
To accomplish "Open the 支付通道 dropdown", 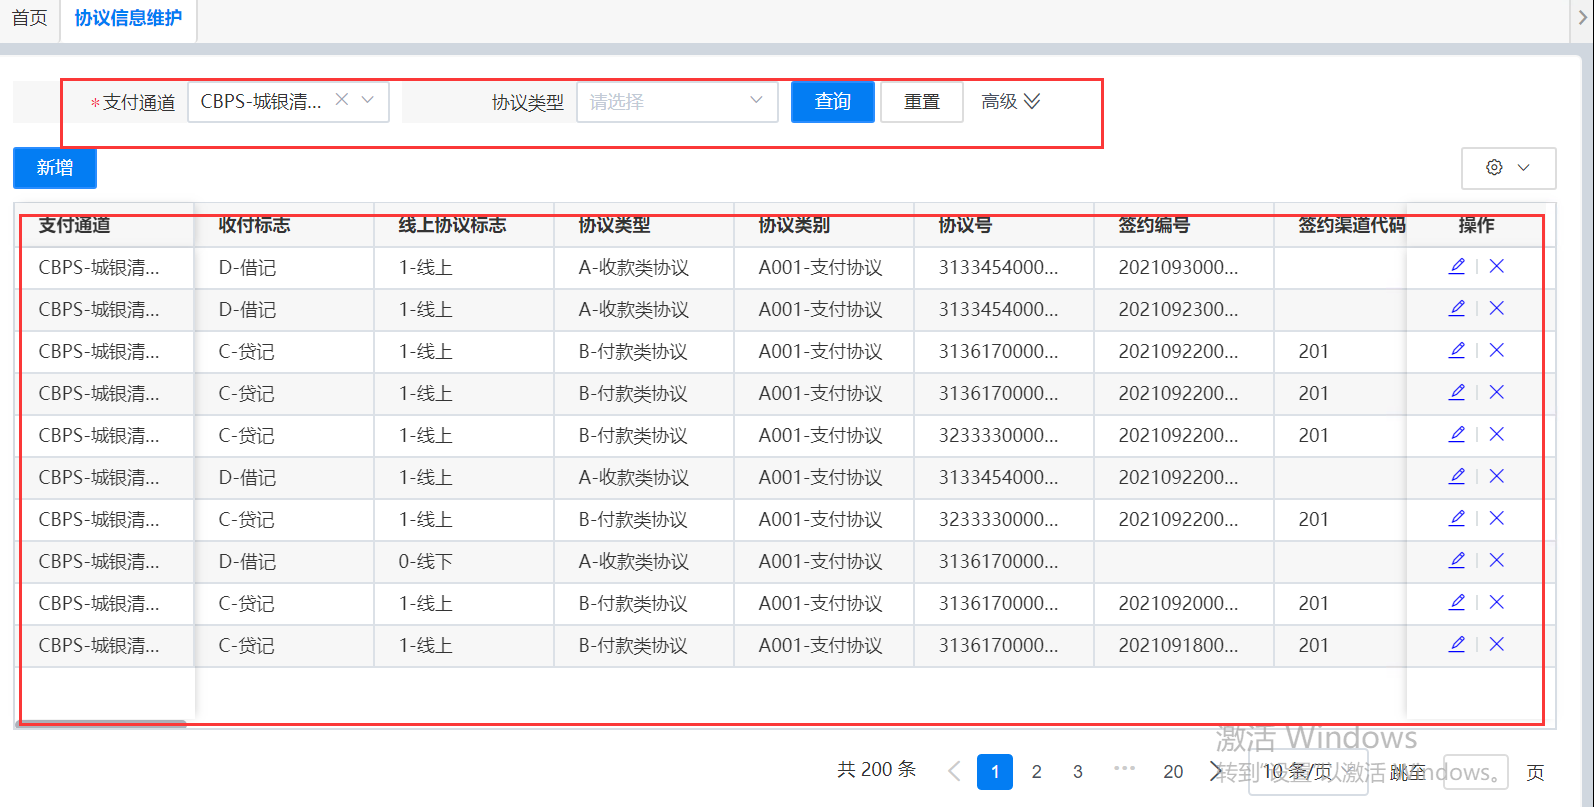I will [288, 101].
